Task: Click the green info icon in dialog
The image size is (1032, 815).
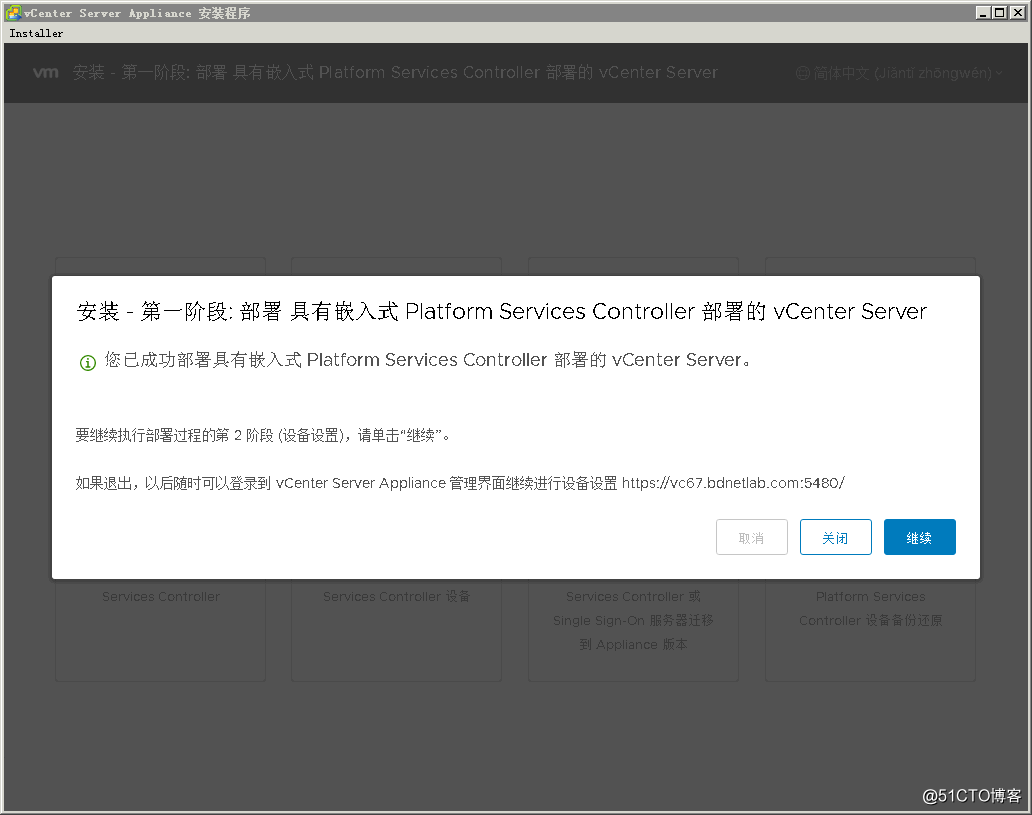Action: [x=88, y=362]
